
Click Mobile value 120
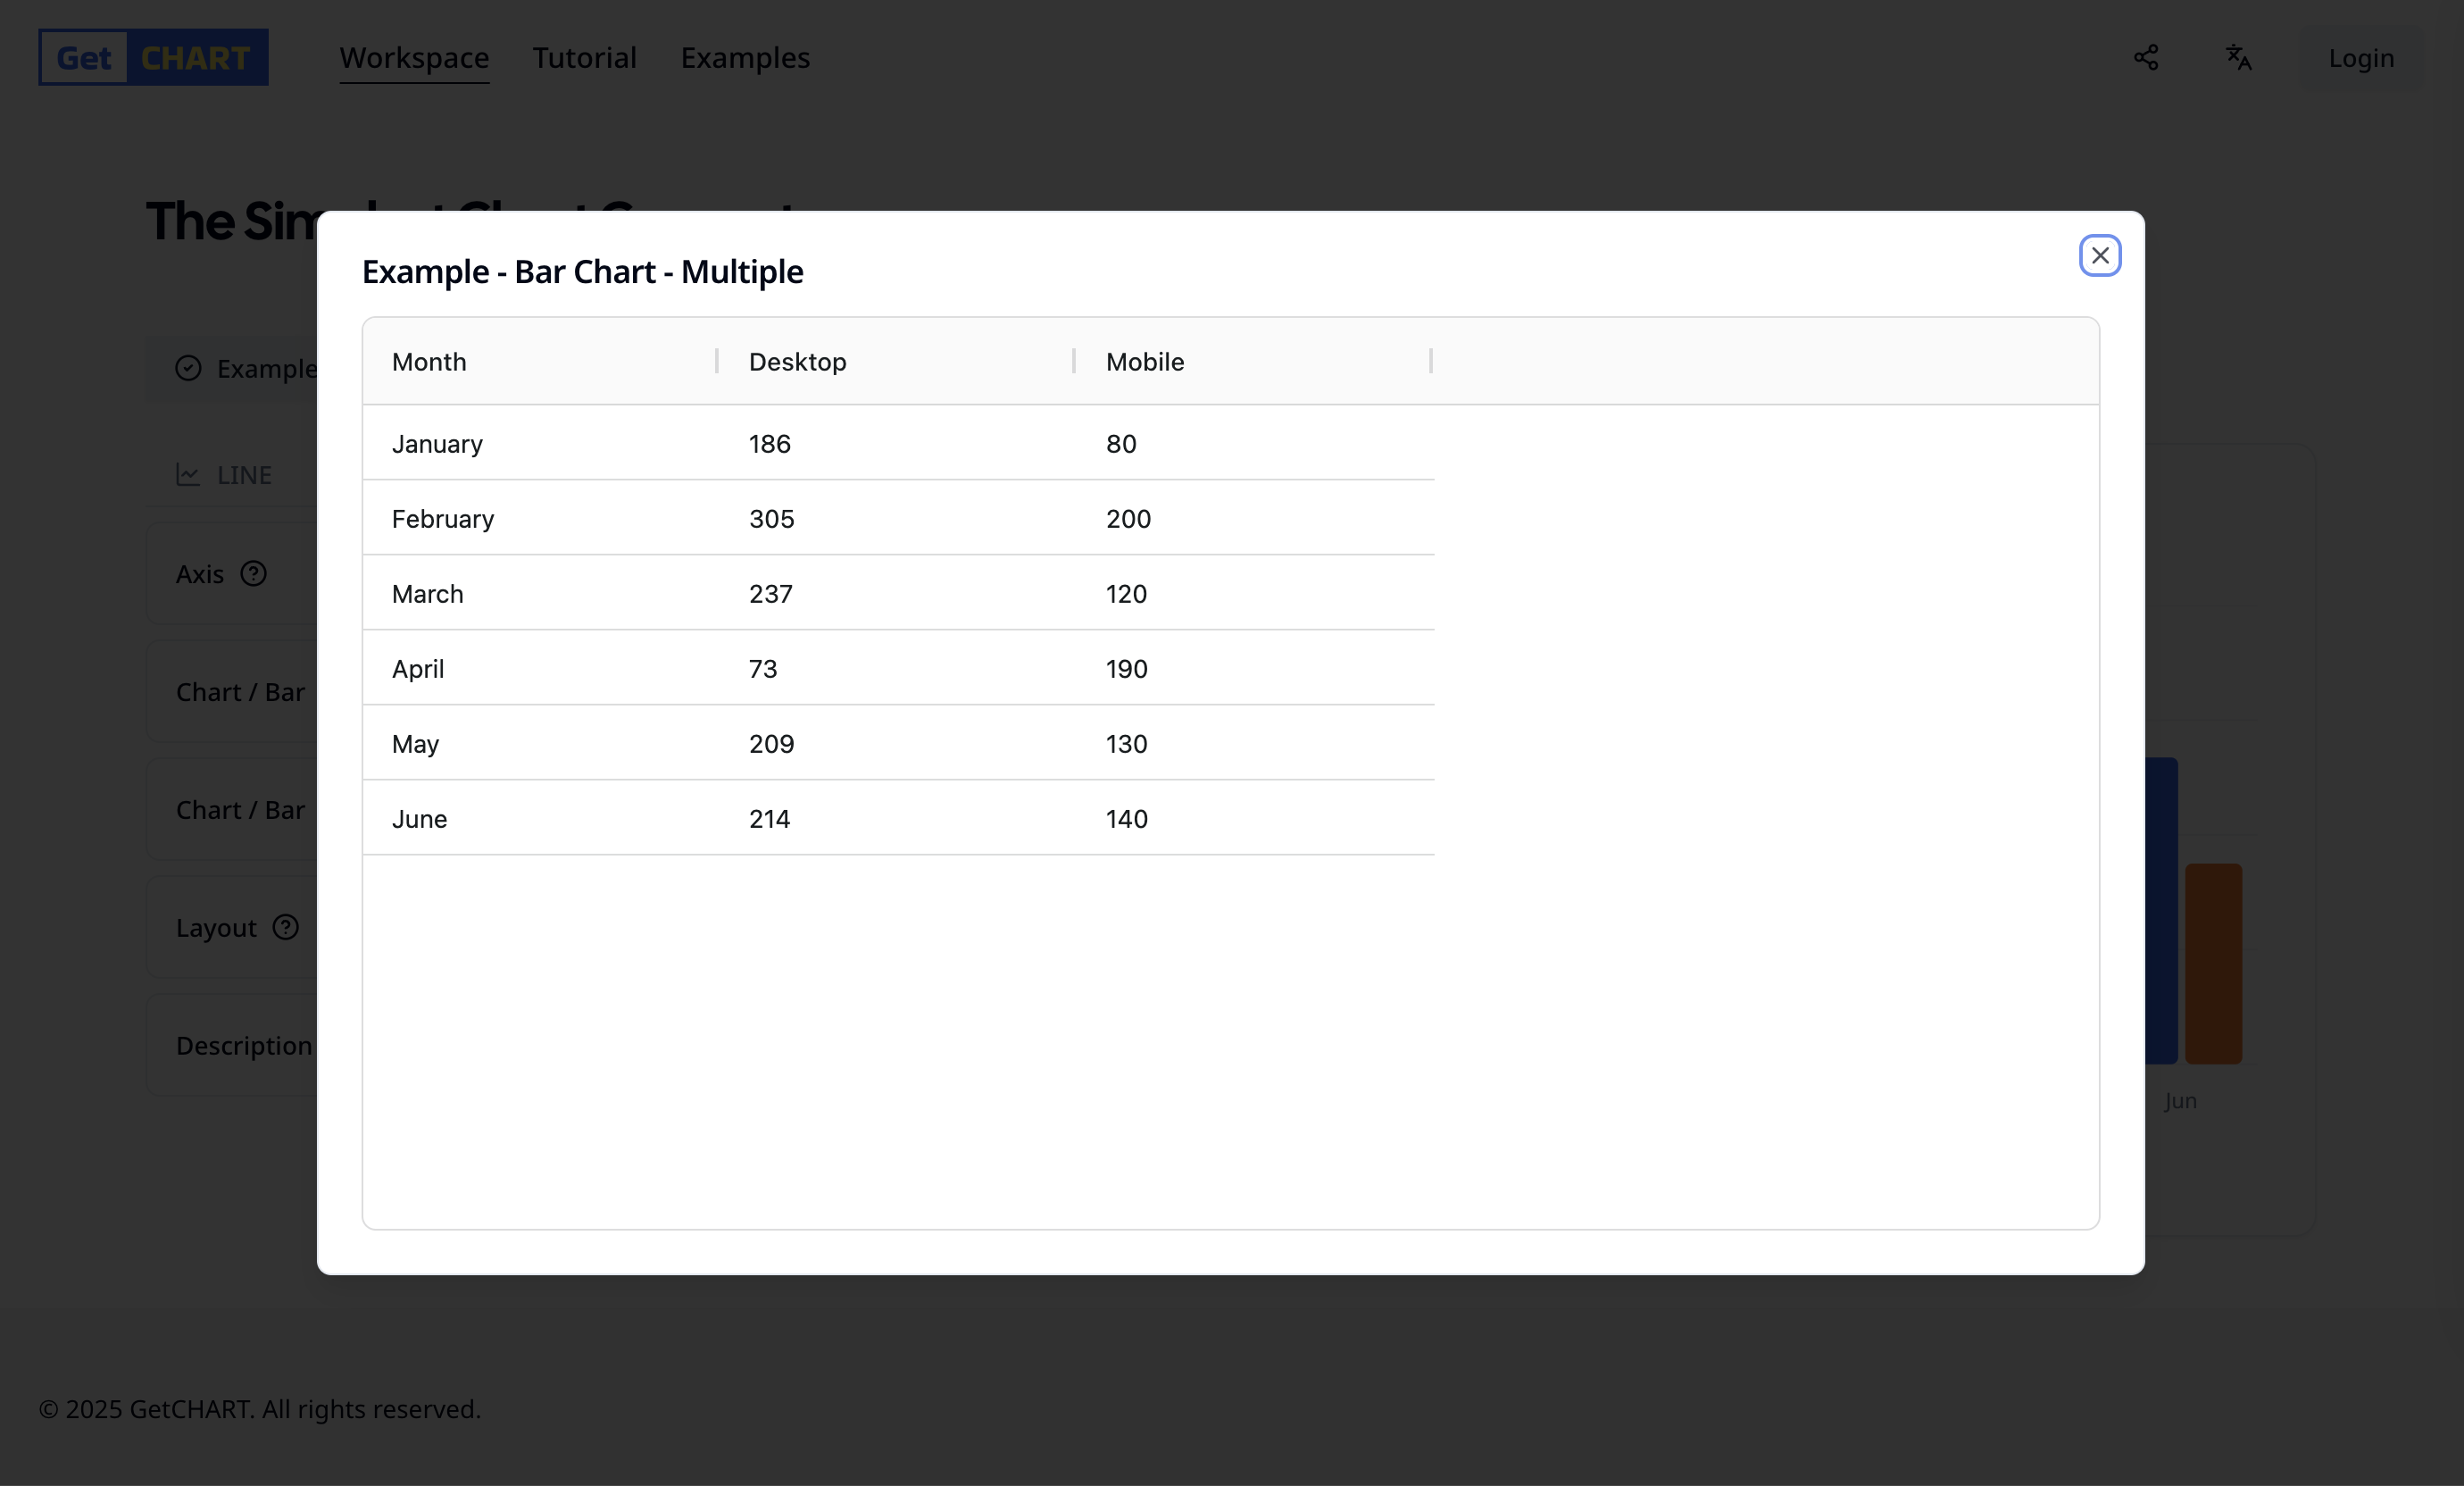(x=1255, y=593)
